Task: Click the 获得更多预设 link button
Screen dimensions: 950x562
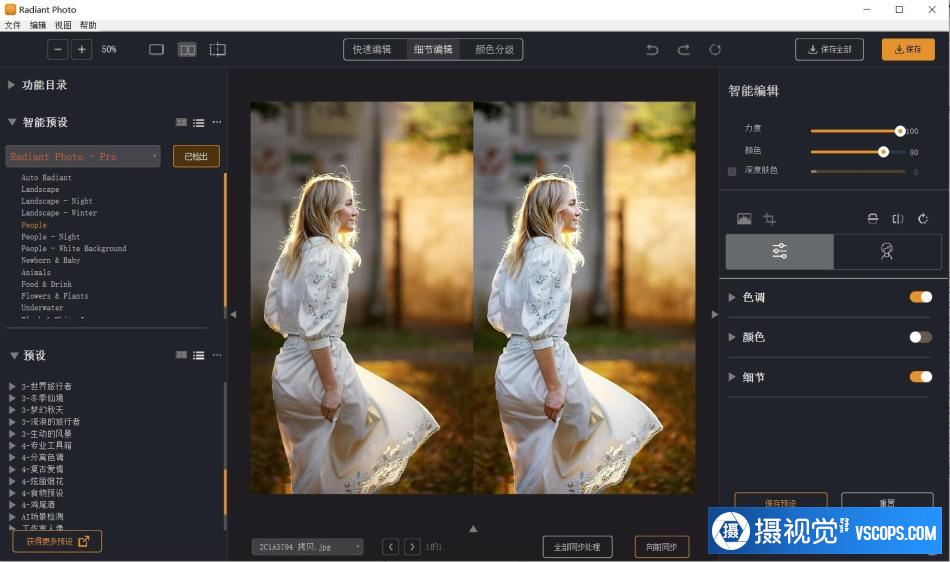Action: pos(57,541)
